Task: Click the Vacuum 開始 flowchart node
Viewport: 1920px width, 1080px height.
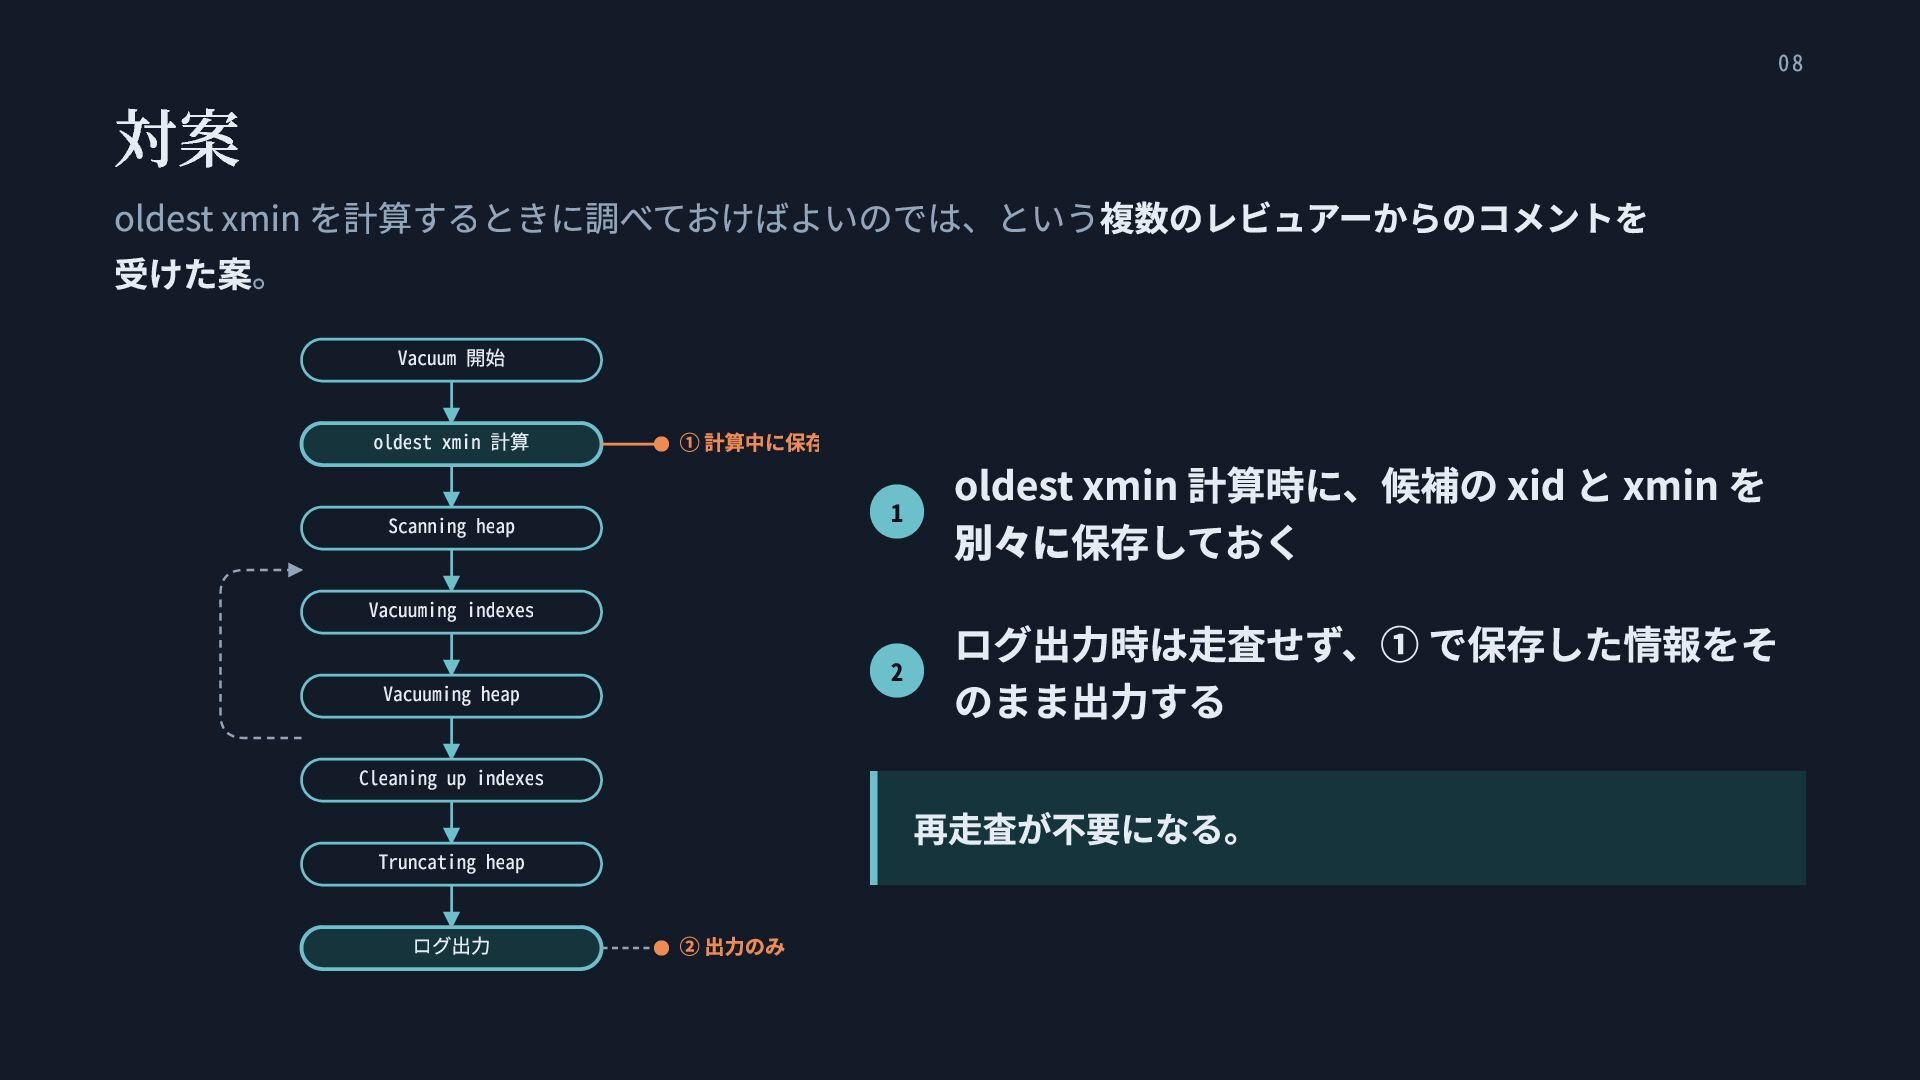Action: coord(451,360)
